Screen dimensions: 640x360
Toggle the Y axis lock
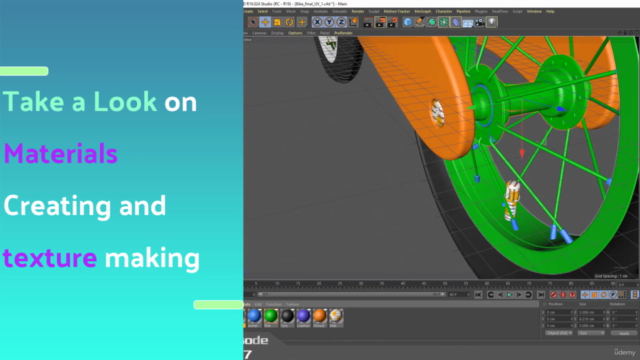coord(329,22)
